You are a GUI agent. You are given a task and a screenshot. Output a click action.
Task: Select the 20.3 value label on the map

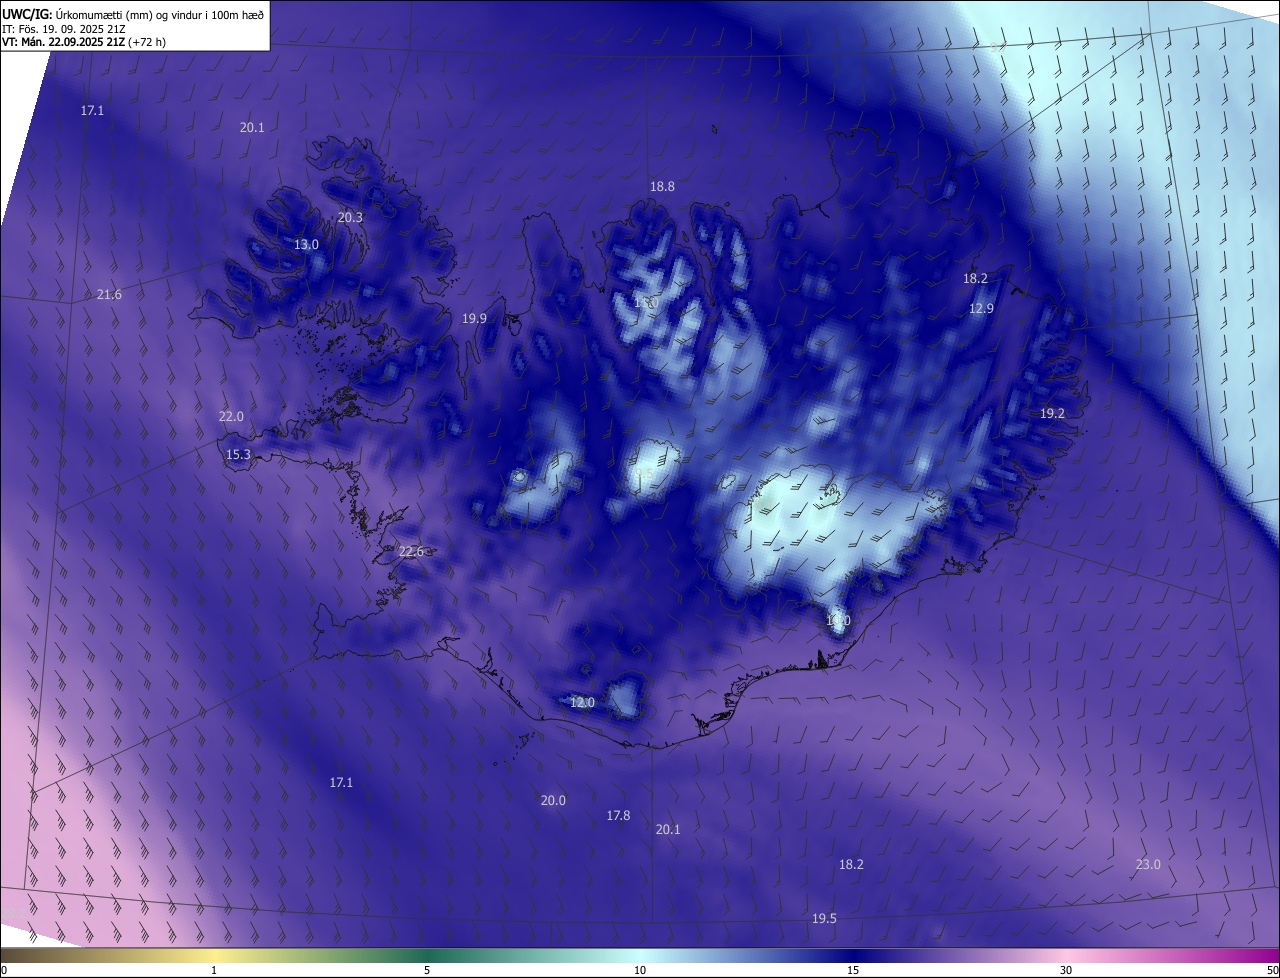pyautogui.click(x=350, y=217)
